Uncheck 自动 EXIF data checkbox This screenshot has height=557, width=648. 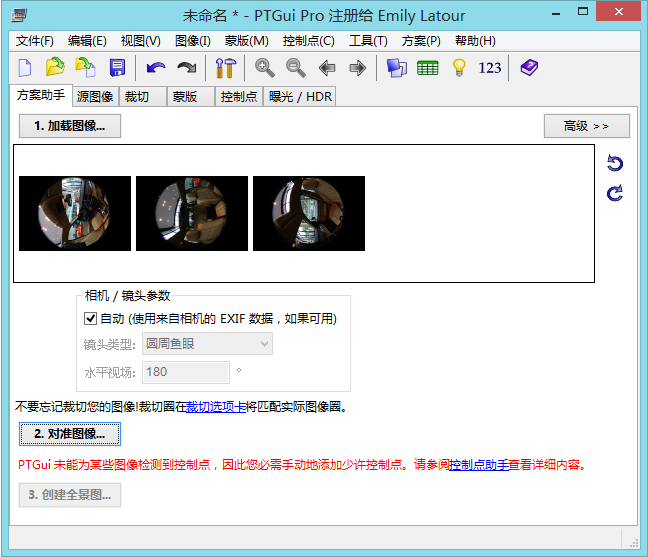[91, 319]
